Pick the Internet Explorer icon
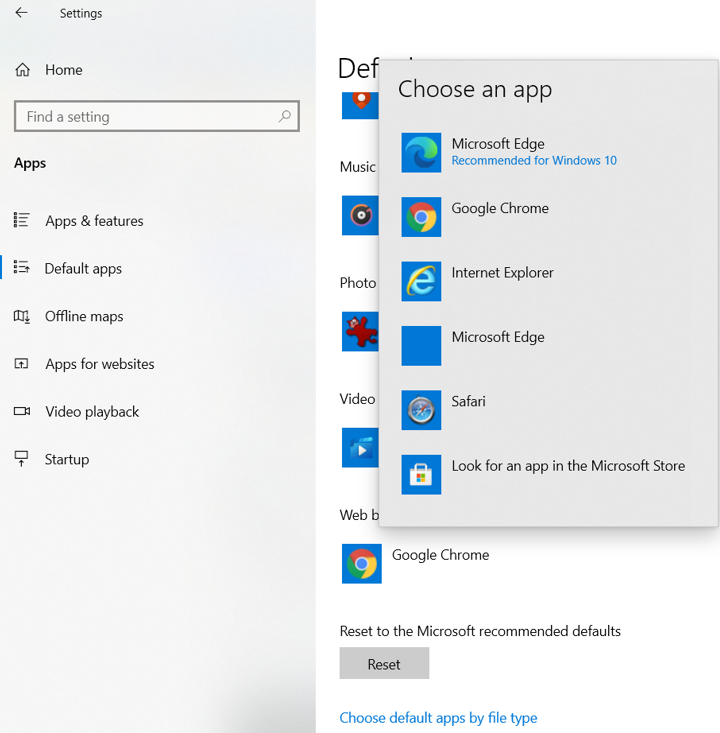 421,281
